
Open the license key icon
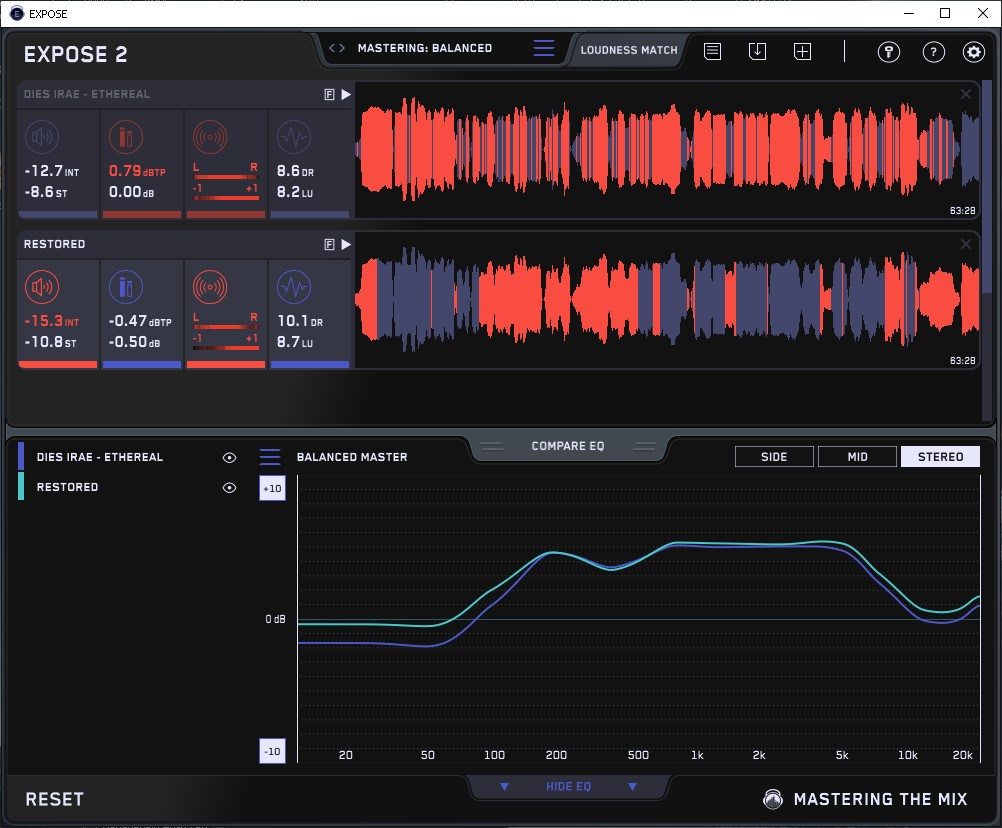[889, 52]
